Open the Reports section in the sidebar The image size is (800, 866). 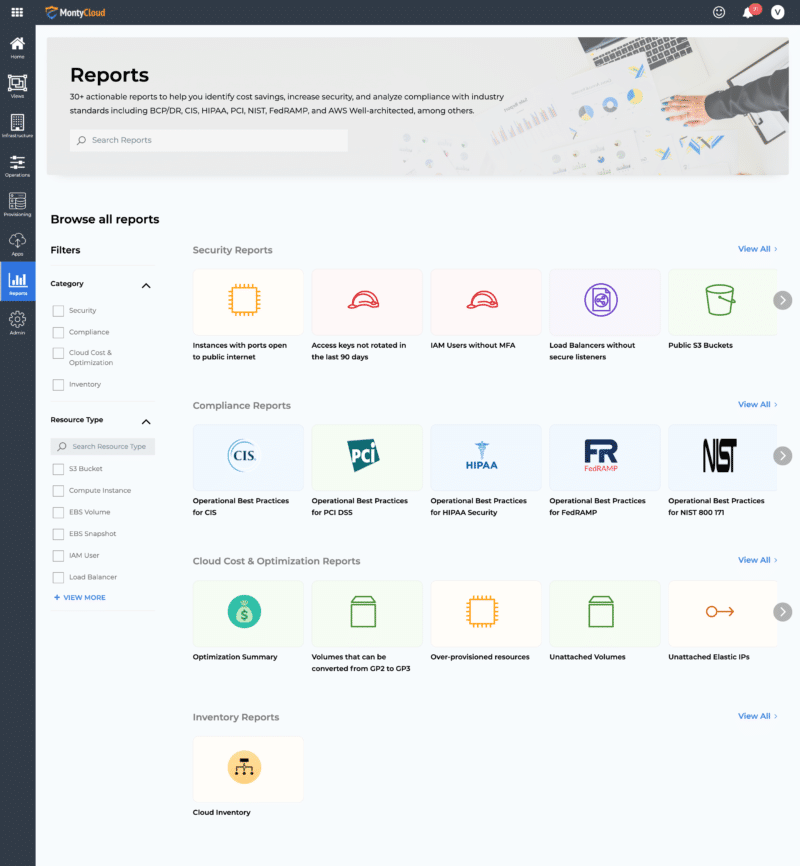click(16, 280)
